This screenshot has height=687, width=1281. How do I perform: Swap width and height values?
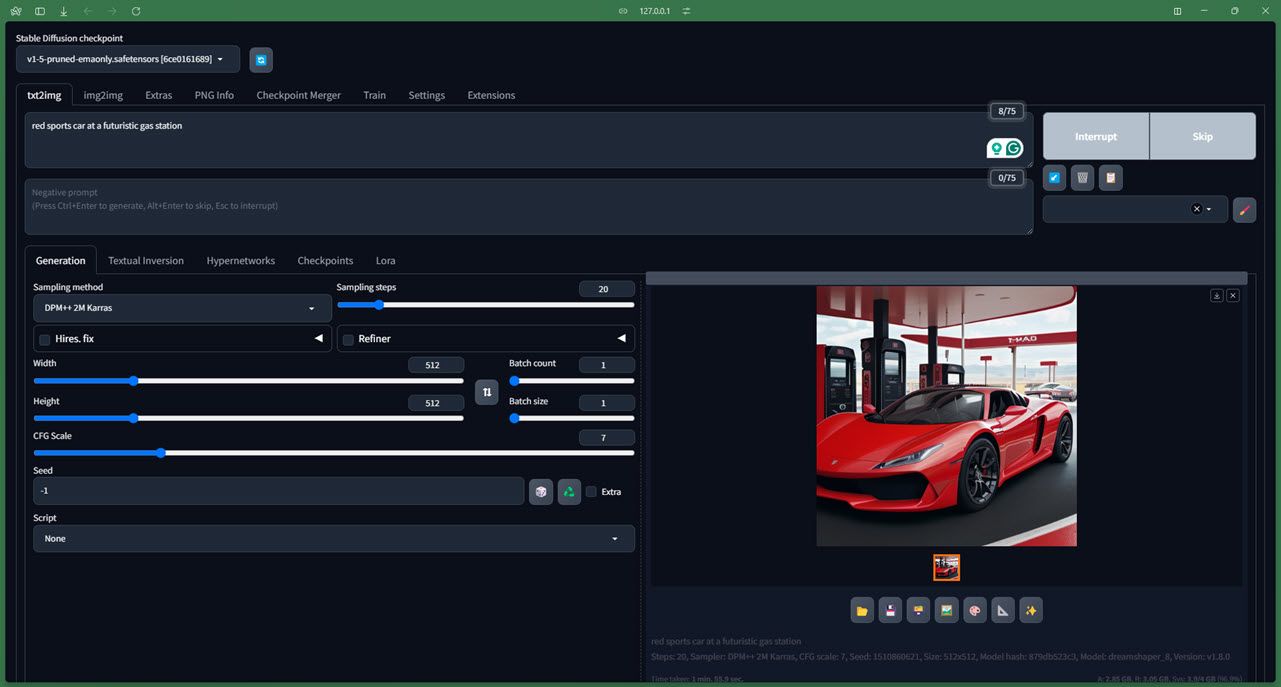pos(486,391)
